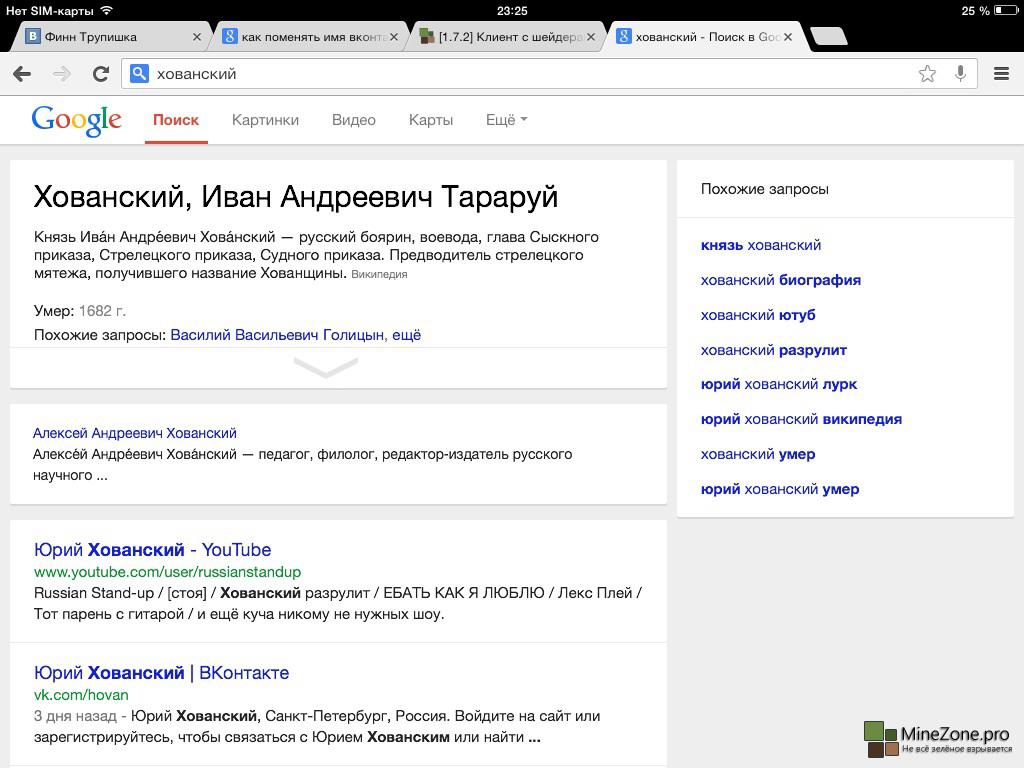Open Юрий Хованский YouTube result
The width and height of the screenshot is (1024, 768).
[152, 550]
